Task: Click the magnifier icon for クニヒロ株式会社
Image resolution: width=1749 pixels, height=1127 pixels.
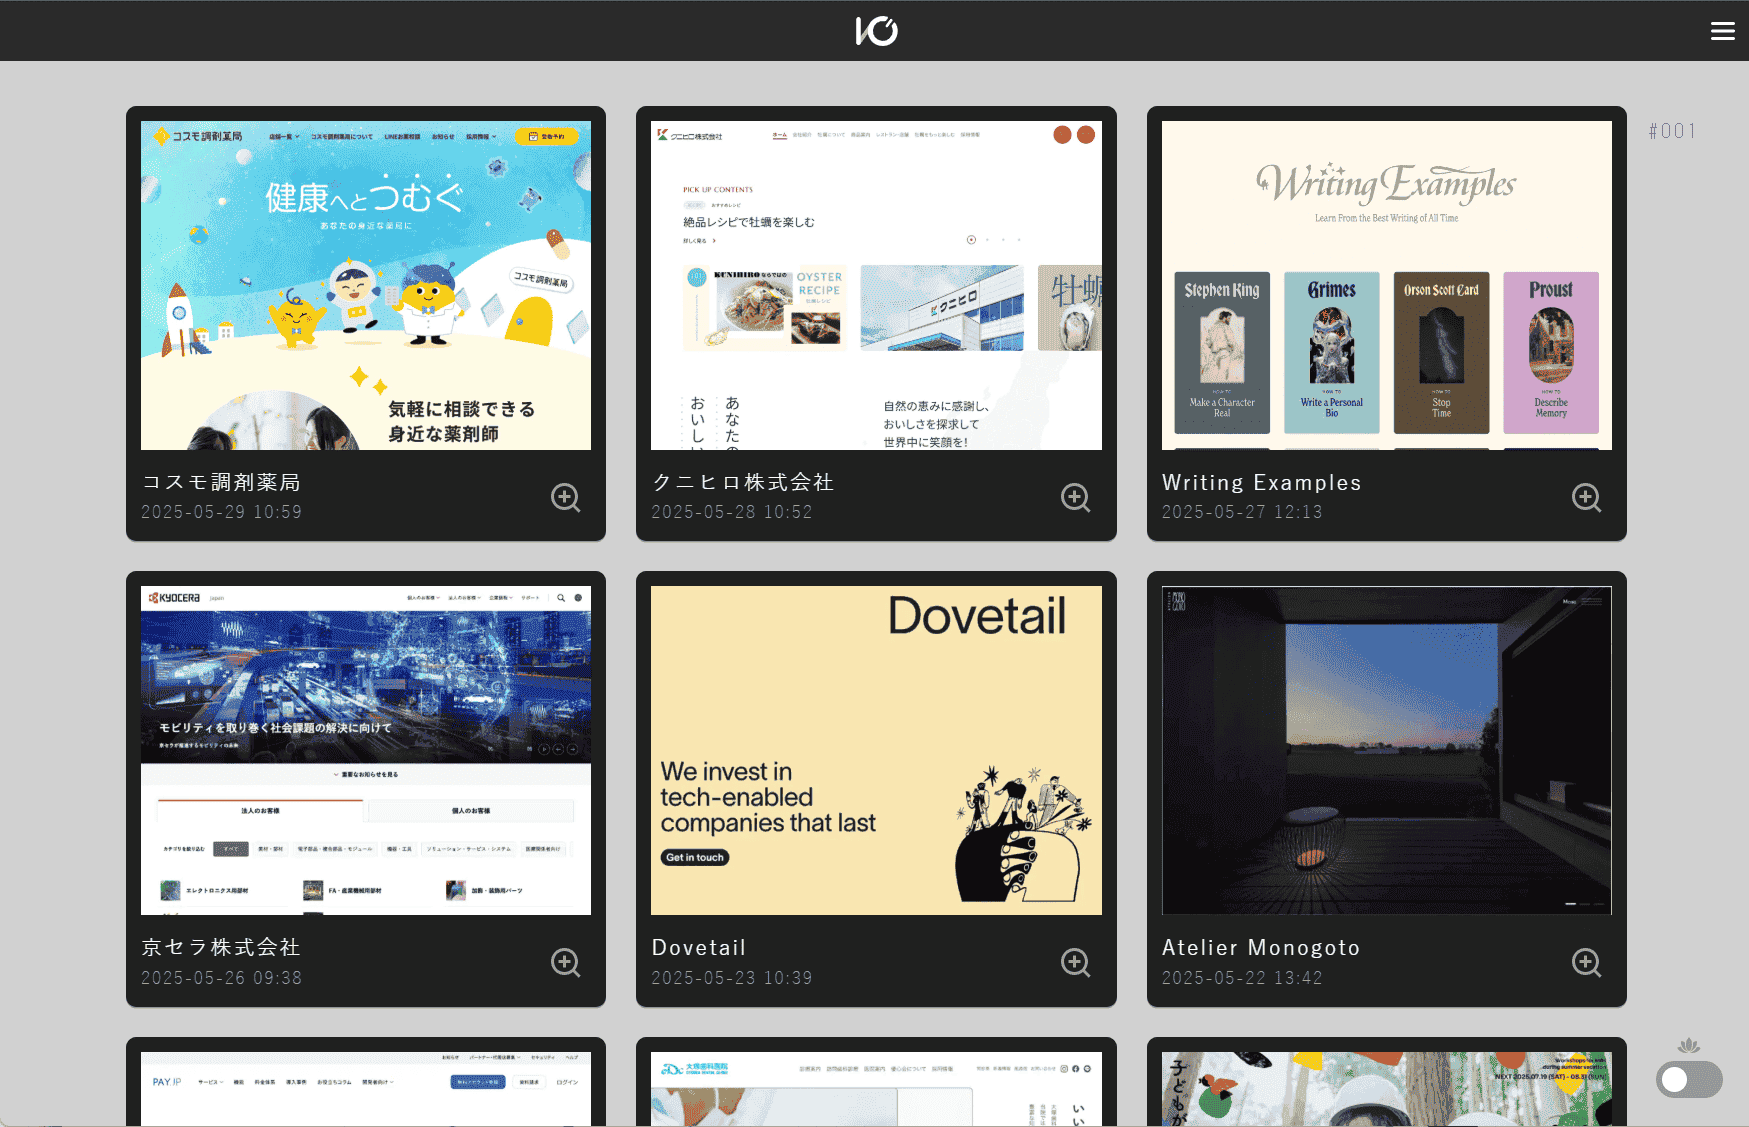Action: pyautogui.click(x=1075, y=497)
